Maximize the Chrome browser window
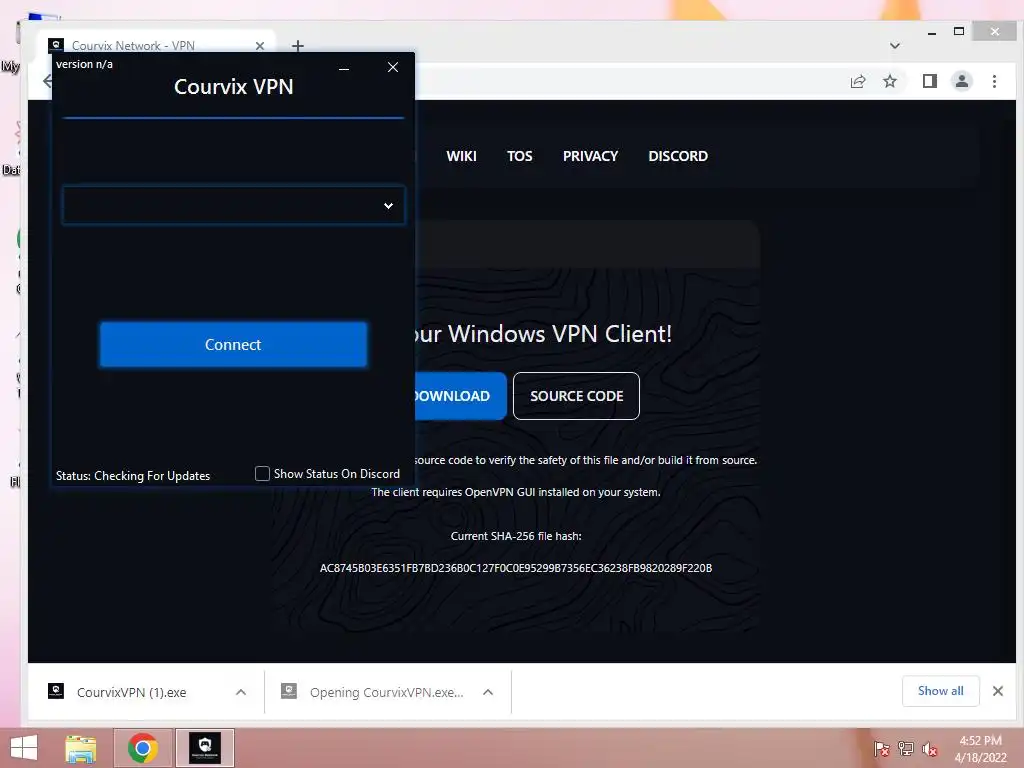 pos(959,31)
